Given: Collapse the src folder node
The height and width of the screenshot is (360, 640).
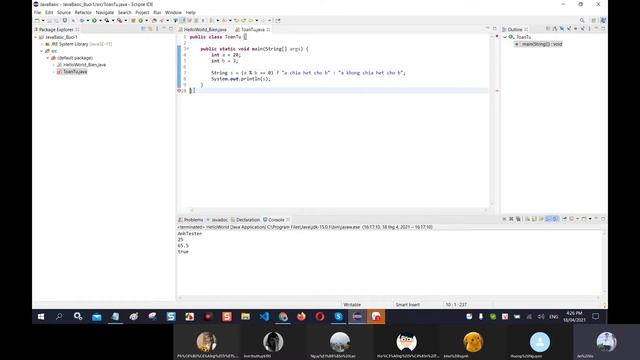Looking at the screenshot, I should [42, 51].
